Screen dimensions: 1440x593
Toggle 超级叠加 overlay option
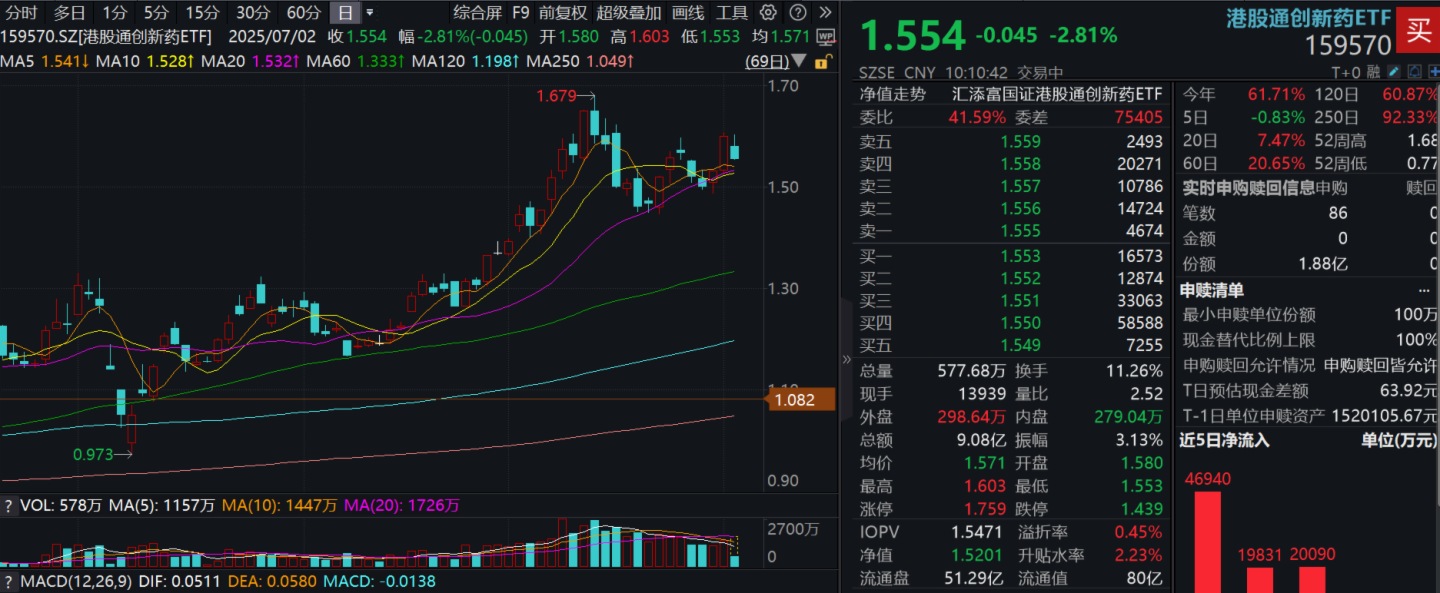click(629, 13)
